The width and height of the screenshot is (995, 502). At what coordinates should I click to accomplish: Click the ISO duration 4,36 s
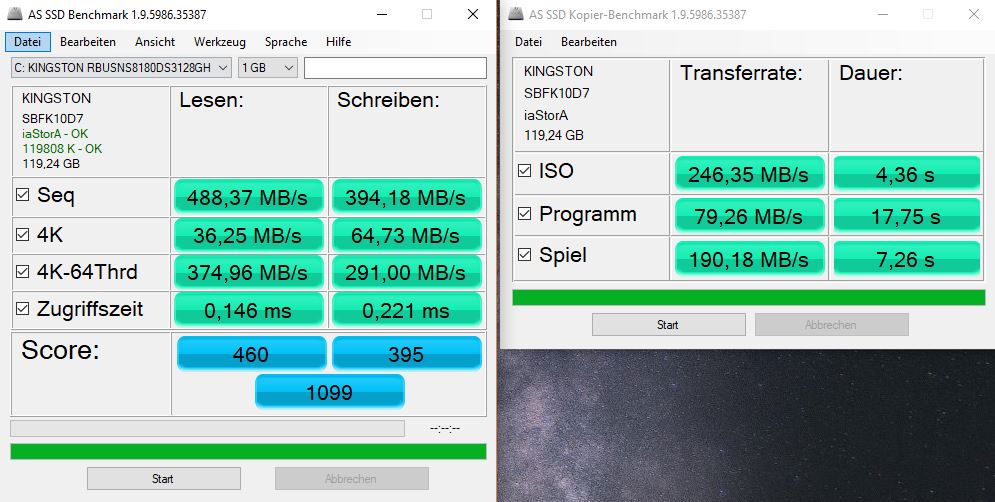(906, 173)
